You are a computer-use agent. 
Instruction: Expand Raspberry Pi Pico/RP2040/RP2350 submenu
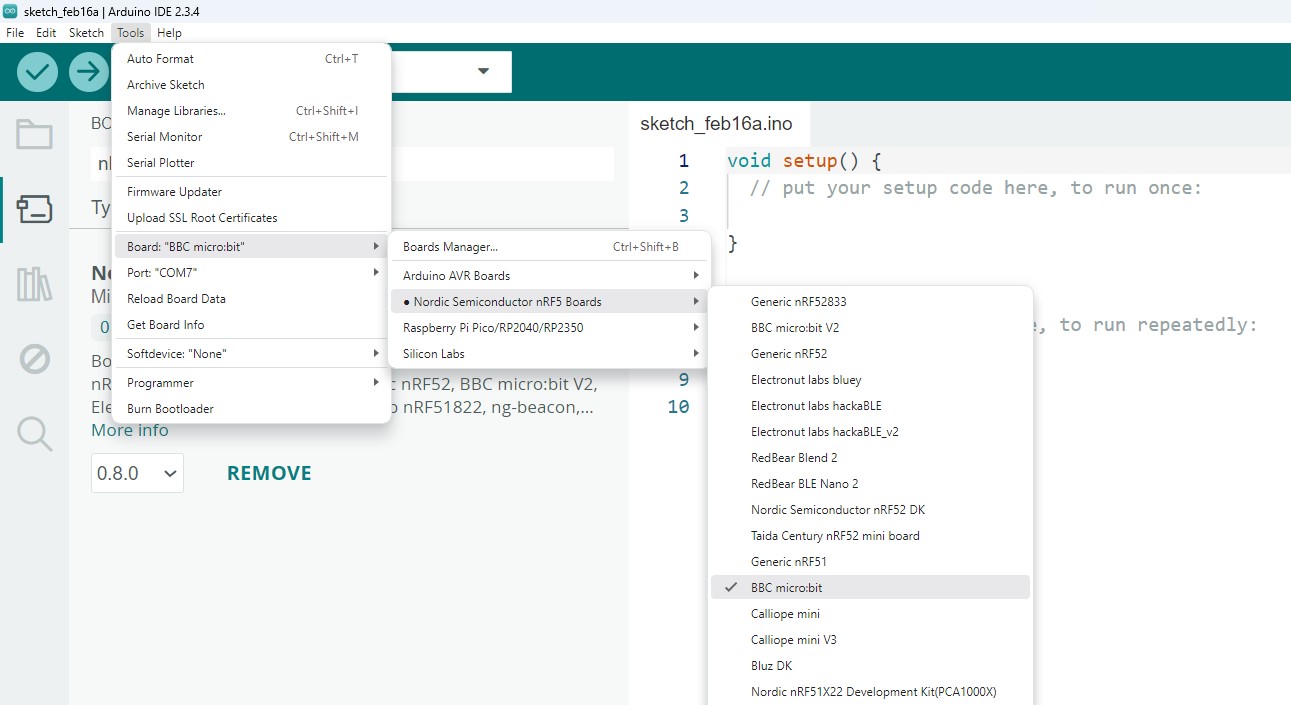click(x=549, y=327)
